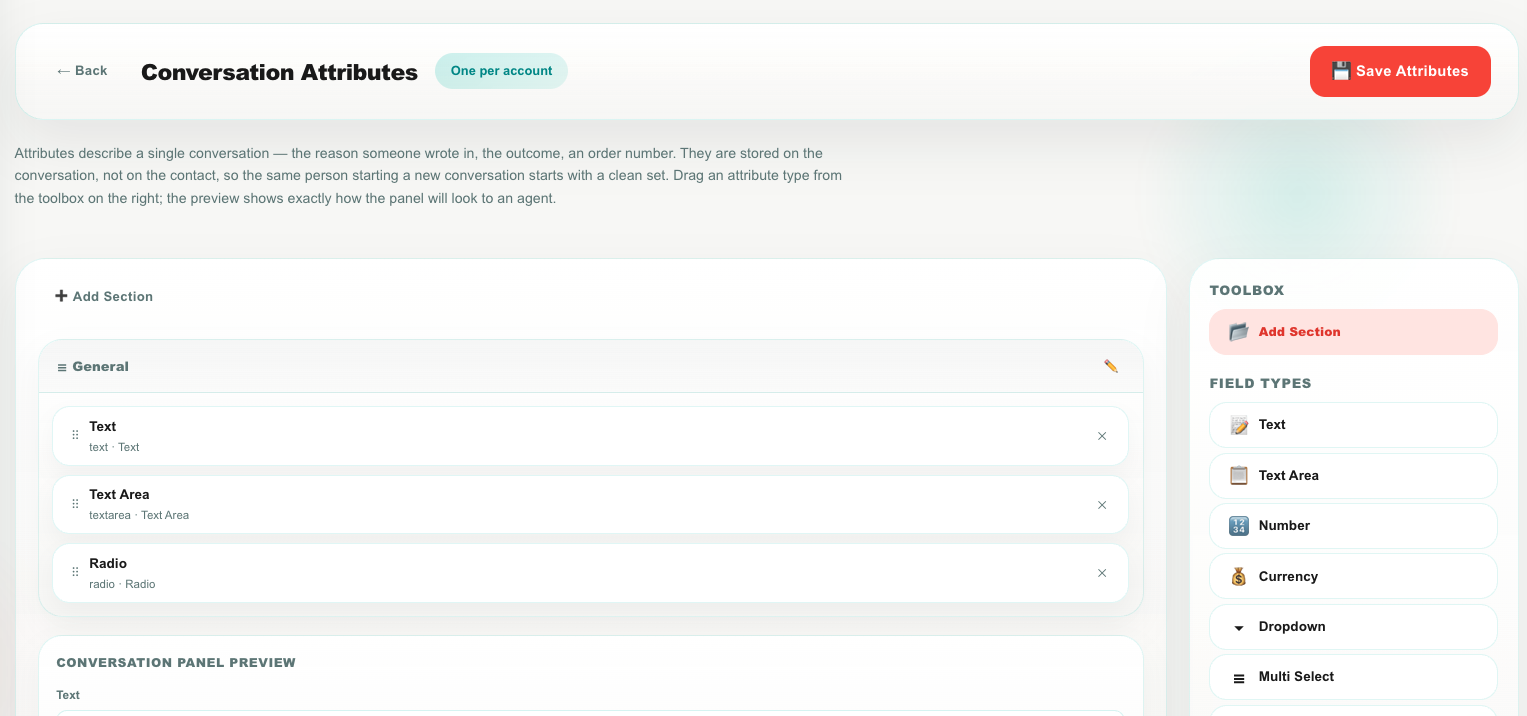The image size is (1527, 716).
Task: Grab the drag handle of the Text Area row
Action: click(75, 504)
